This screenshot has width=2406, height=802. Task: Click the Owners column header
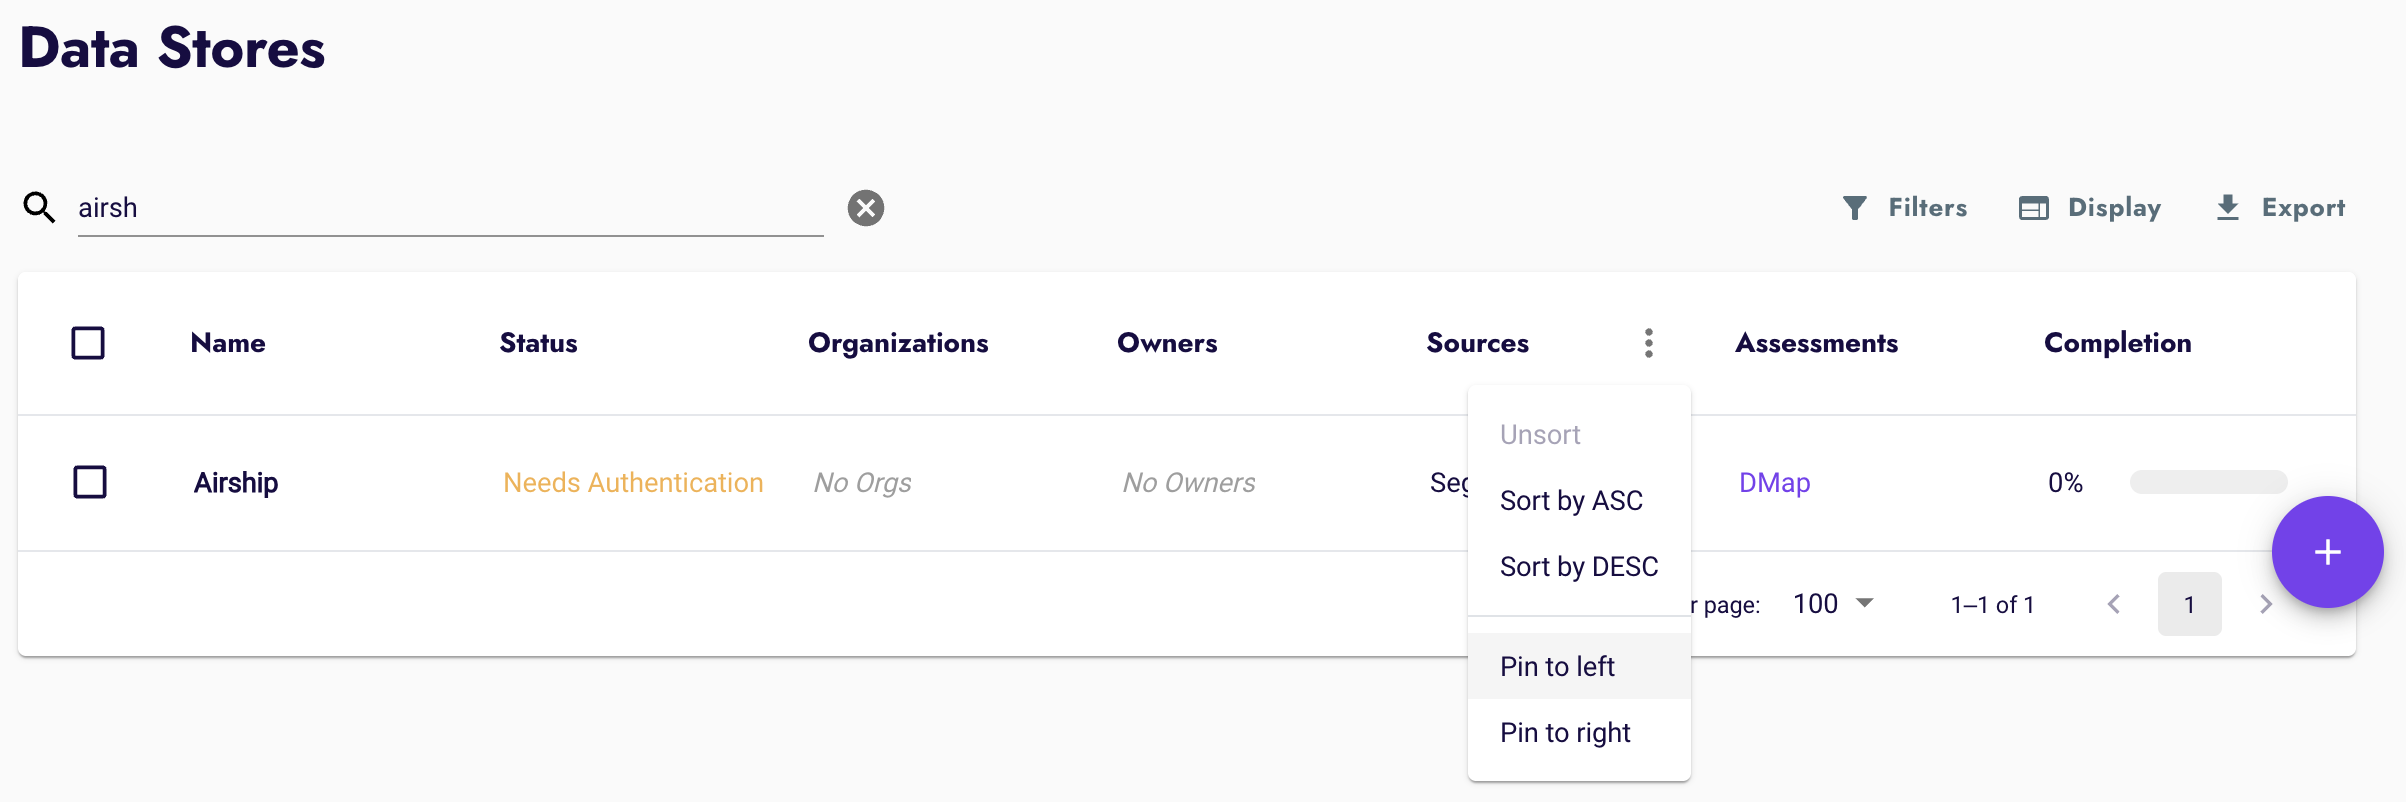[x=1167, y=343]
